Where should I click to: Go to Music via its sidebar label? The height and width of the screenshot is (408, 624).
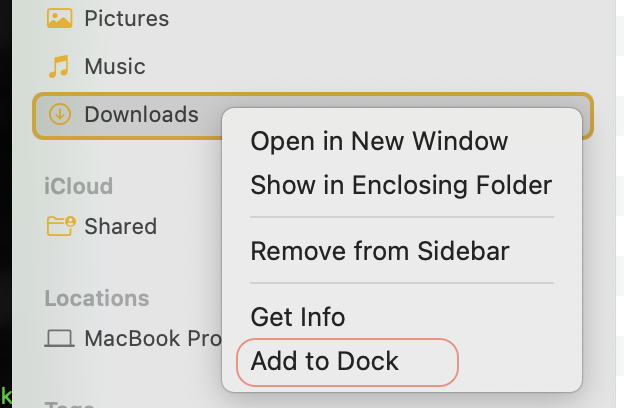[x=114, y=67]
